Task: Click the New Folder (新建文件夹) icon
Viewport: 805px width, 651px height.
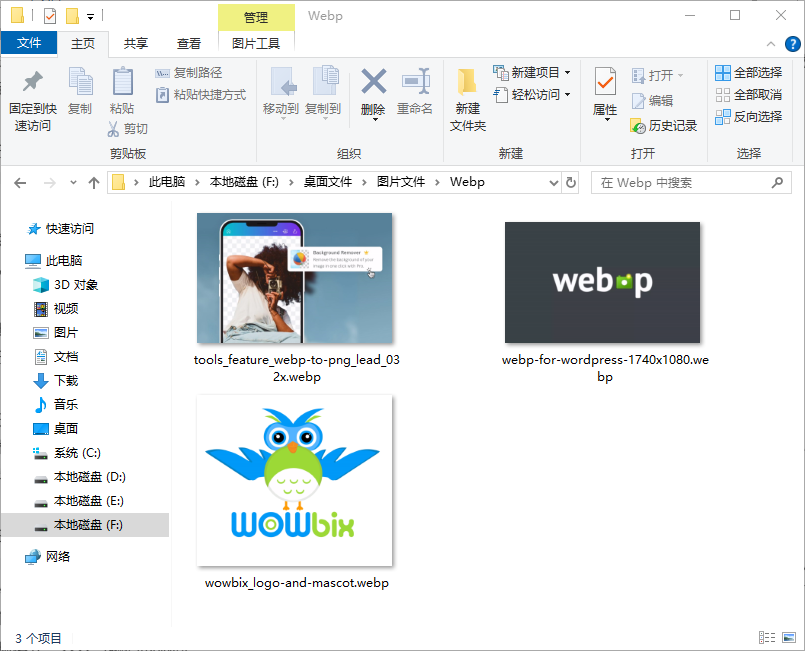Action: click(467, 82)
